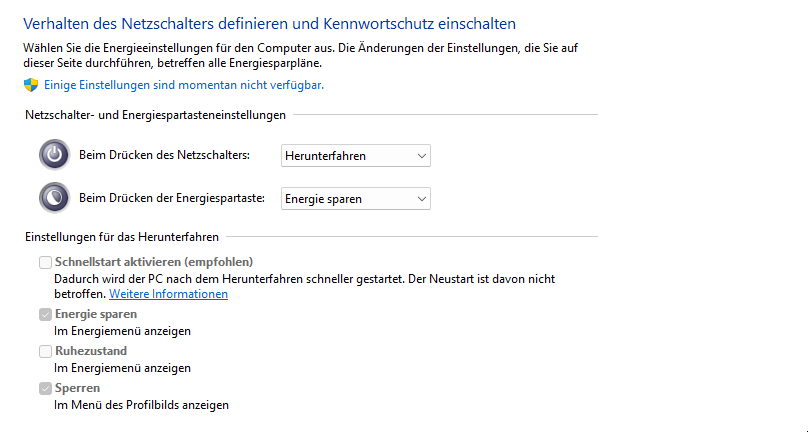
Task: Enable the Schnellstart aktivieren checkbox
Action: pos(45,262)
